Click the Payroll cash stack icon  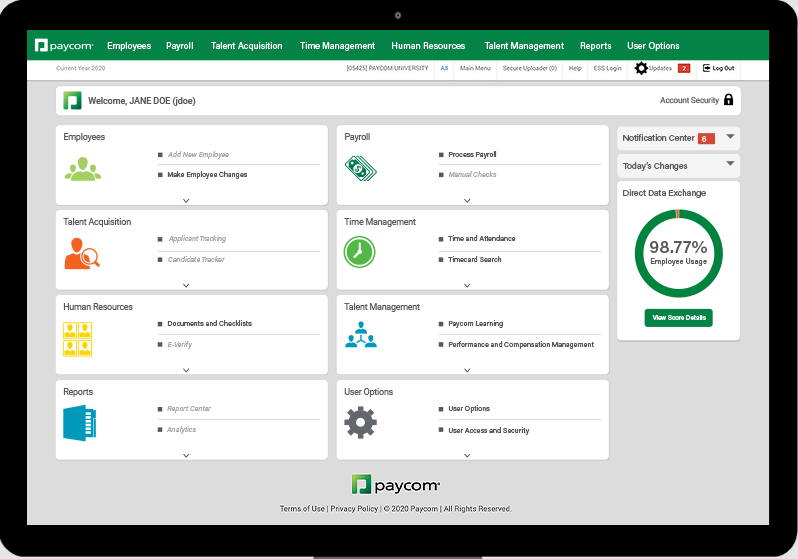(360, 169)
